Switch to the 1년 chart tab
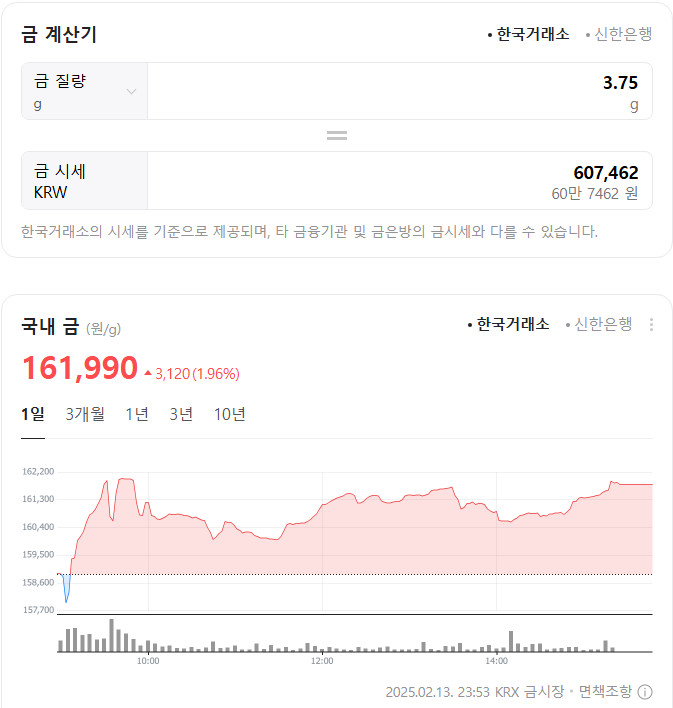The image size is (673, 708). pyautogui.click(x=137, y=414)
